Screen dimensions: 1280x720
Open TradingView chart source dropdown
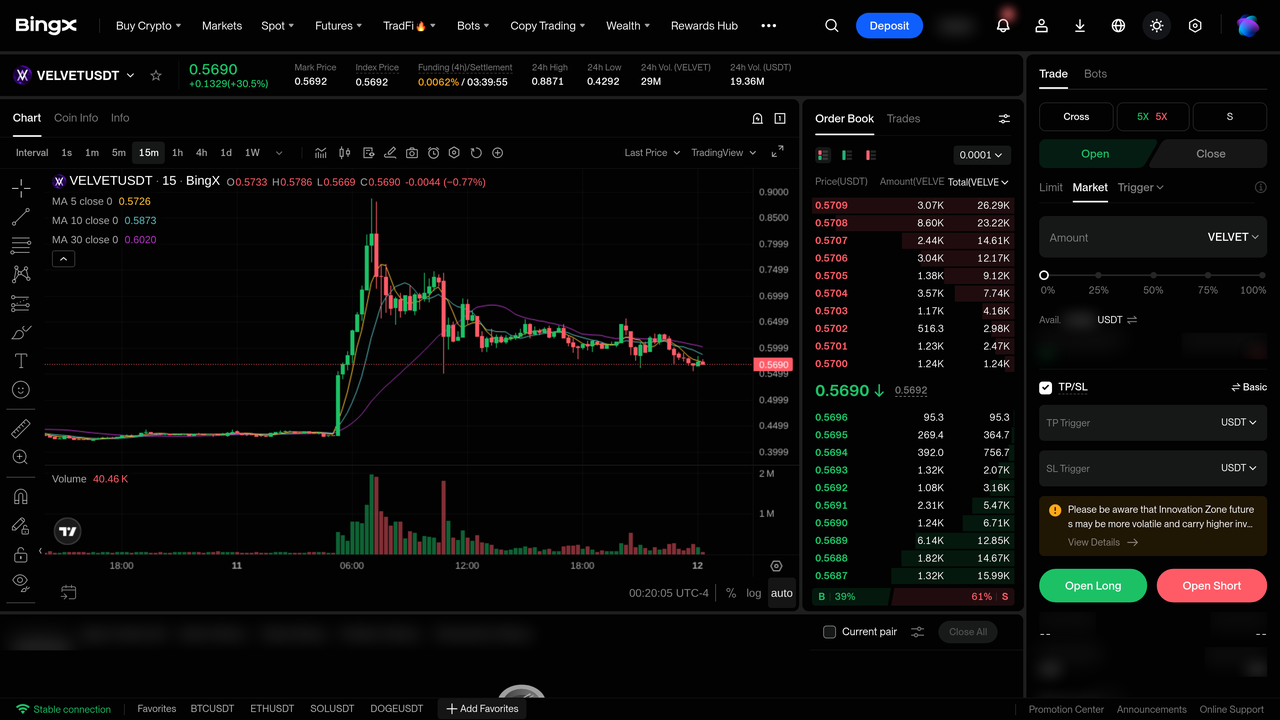tap(724, 153)
